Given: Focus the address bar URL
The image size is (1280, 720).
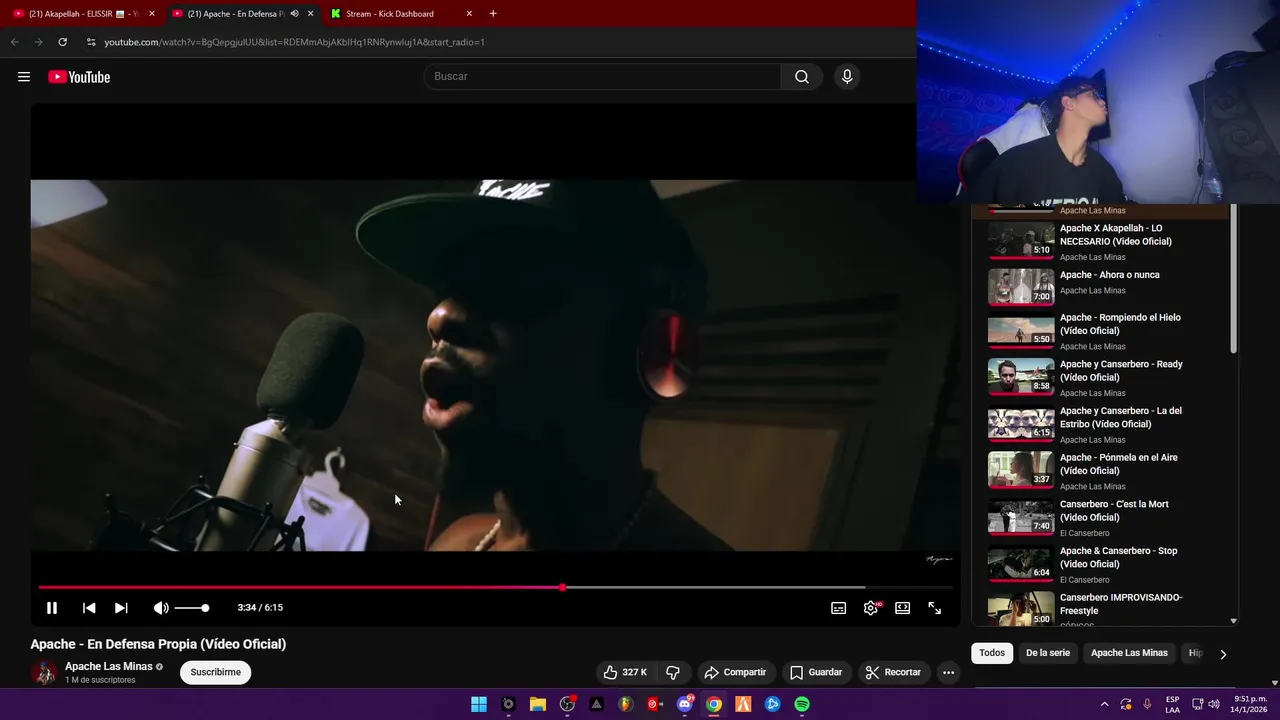Looking at the screenshot, I should click(294, 42).
